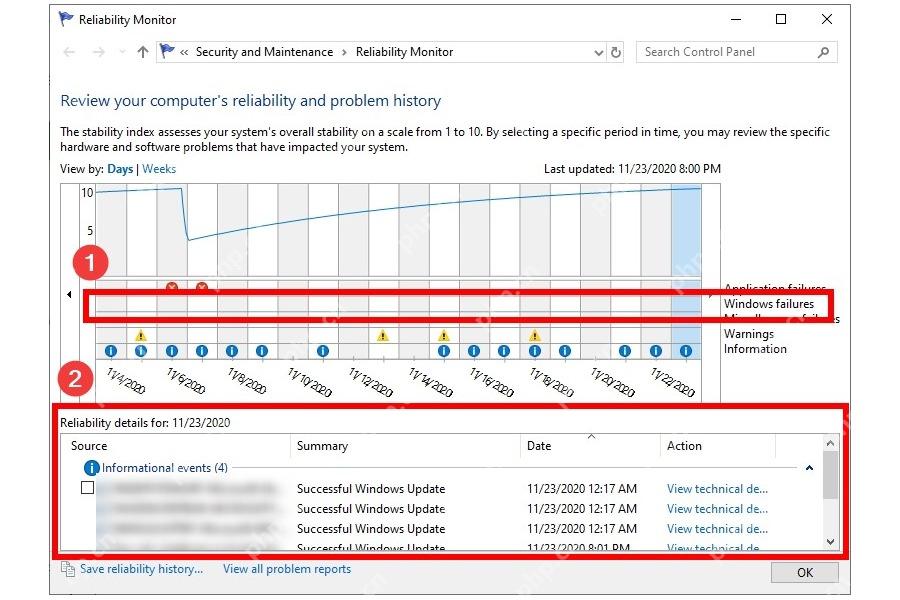Image resolution: width=900 pixels, height=600 pixels.
Task: Go to Security and Maintenance breadcrumb
Action: point(265,52)
